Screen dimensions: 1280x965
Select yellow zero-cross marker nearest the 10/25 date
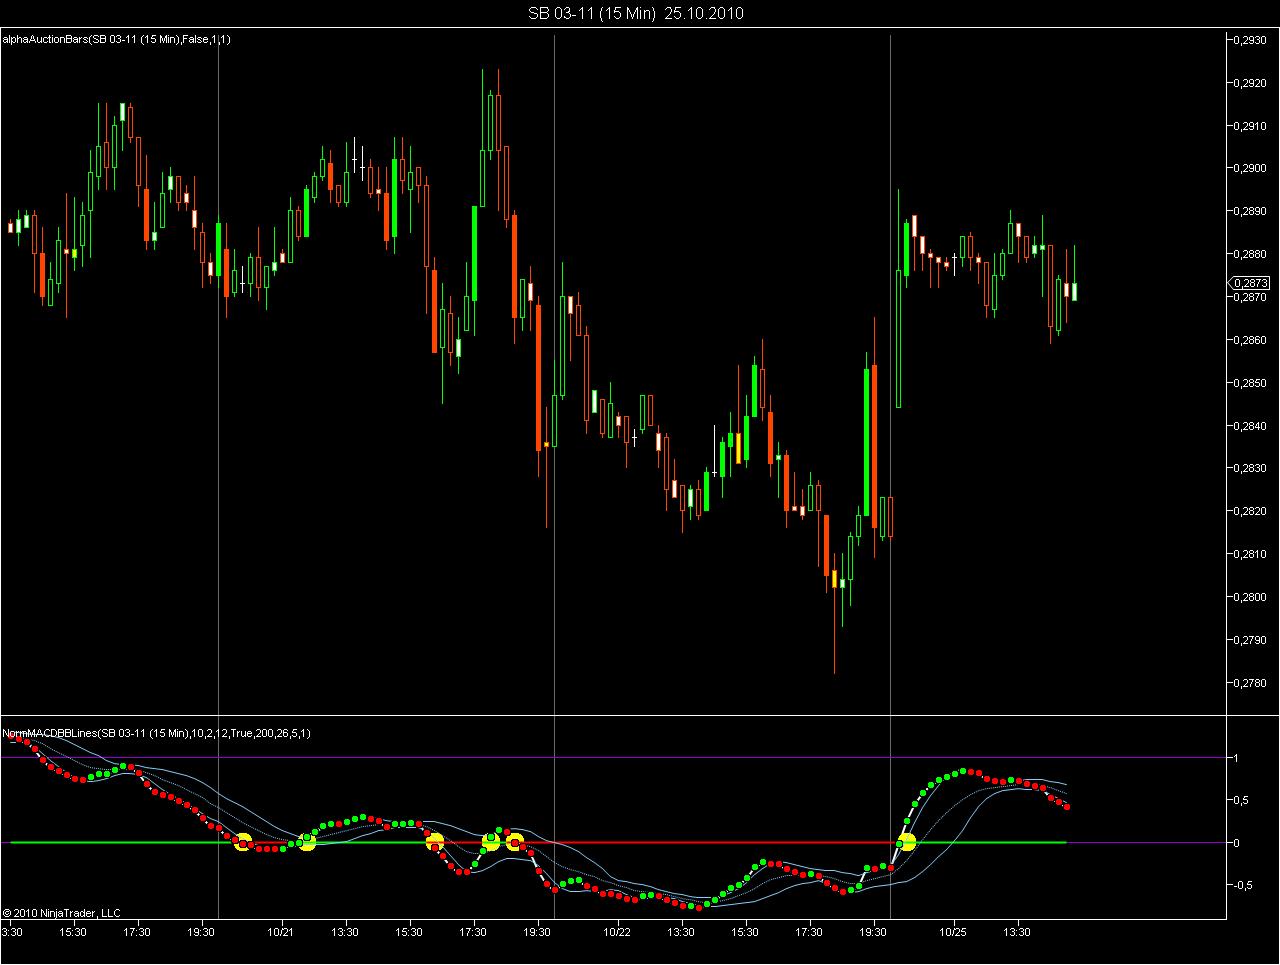click(906, 842)
